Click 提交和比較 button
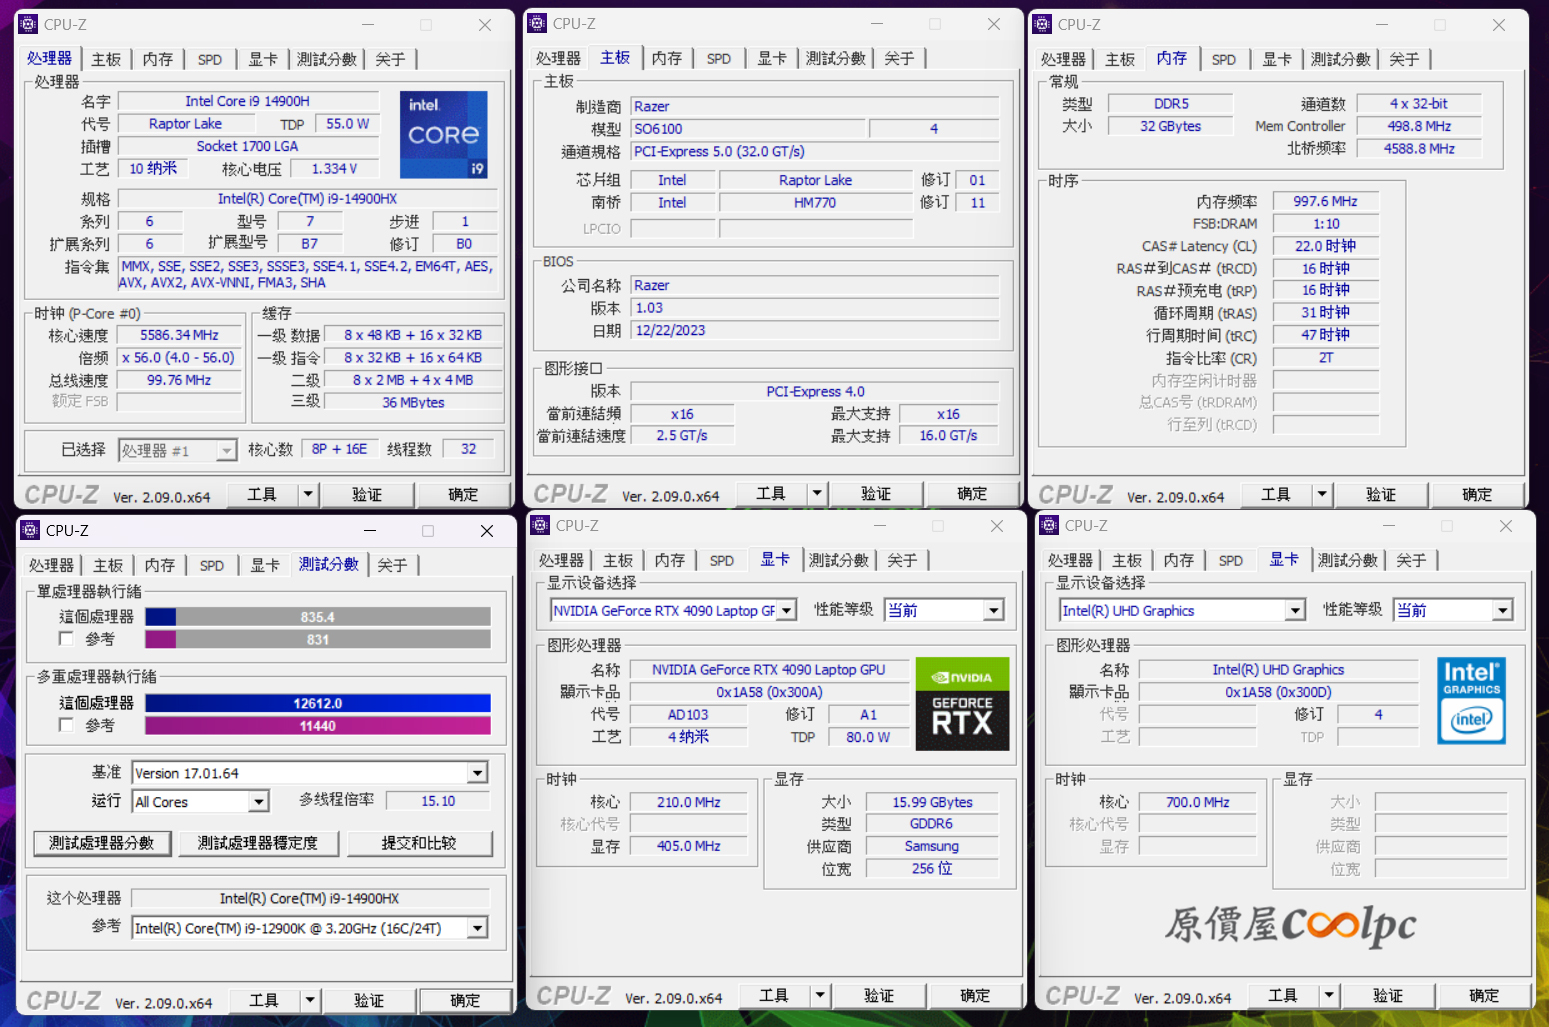The width and height of the screenshot is (1549, 1027). tap(419, 843)
